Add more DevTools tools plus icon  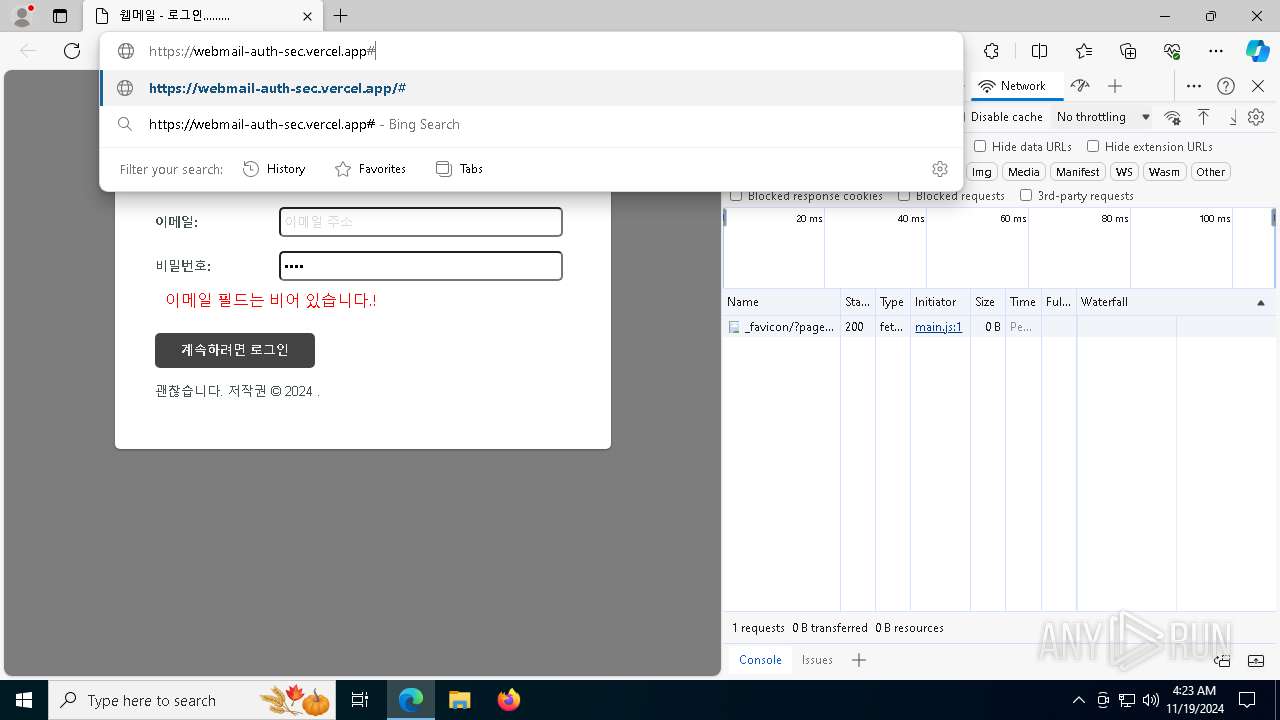1115,86
